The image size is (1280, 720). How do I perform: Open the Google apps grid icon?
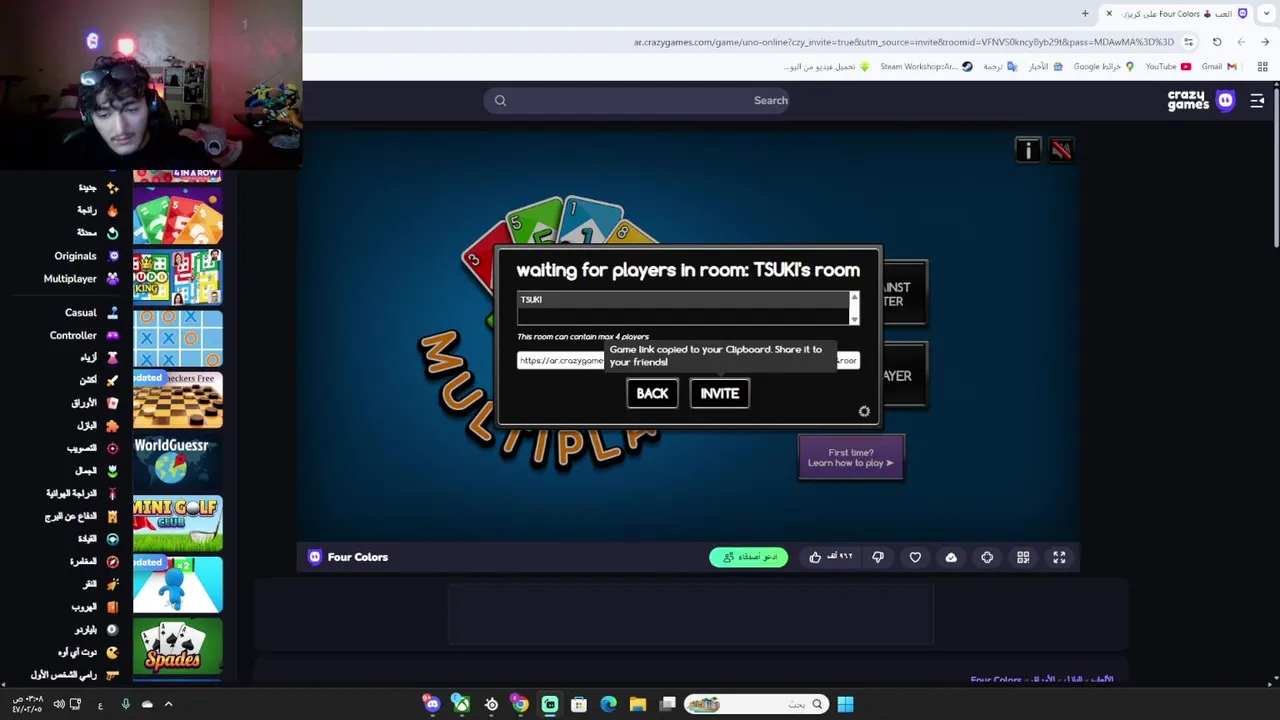(1263, 67)
